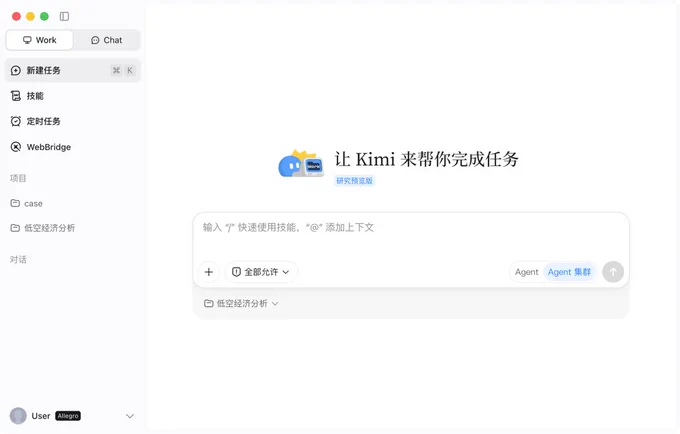Toggle the sidebar panel icon

pos(64,16)
